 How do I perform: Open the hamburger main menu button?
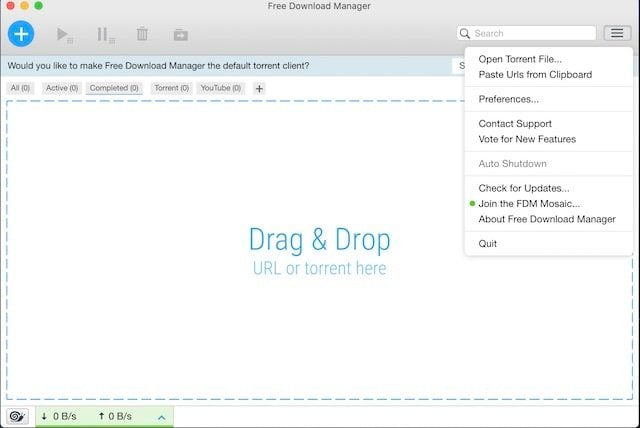point(617,33)
